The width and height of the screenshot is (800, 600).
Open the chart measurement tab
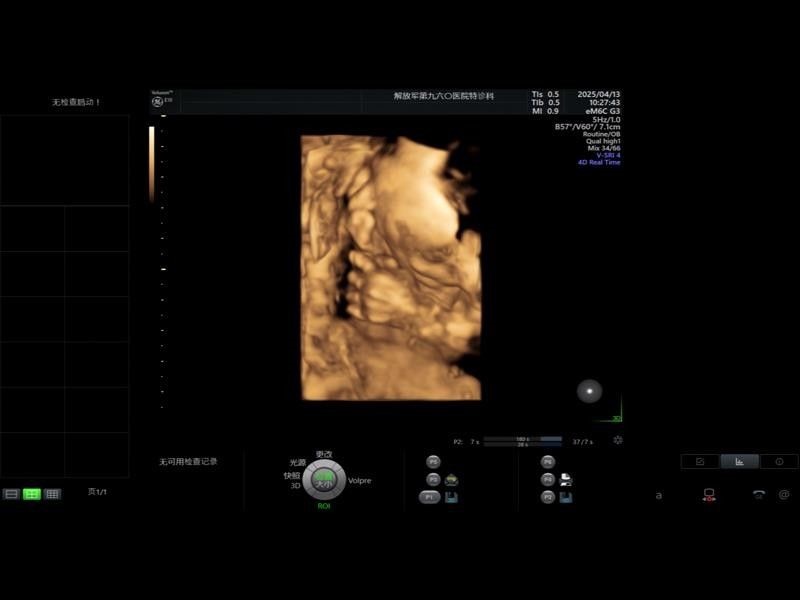(739, 461)
